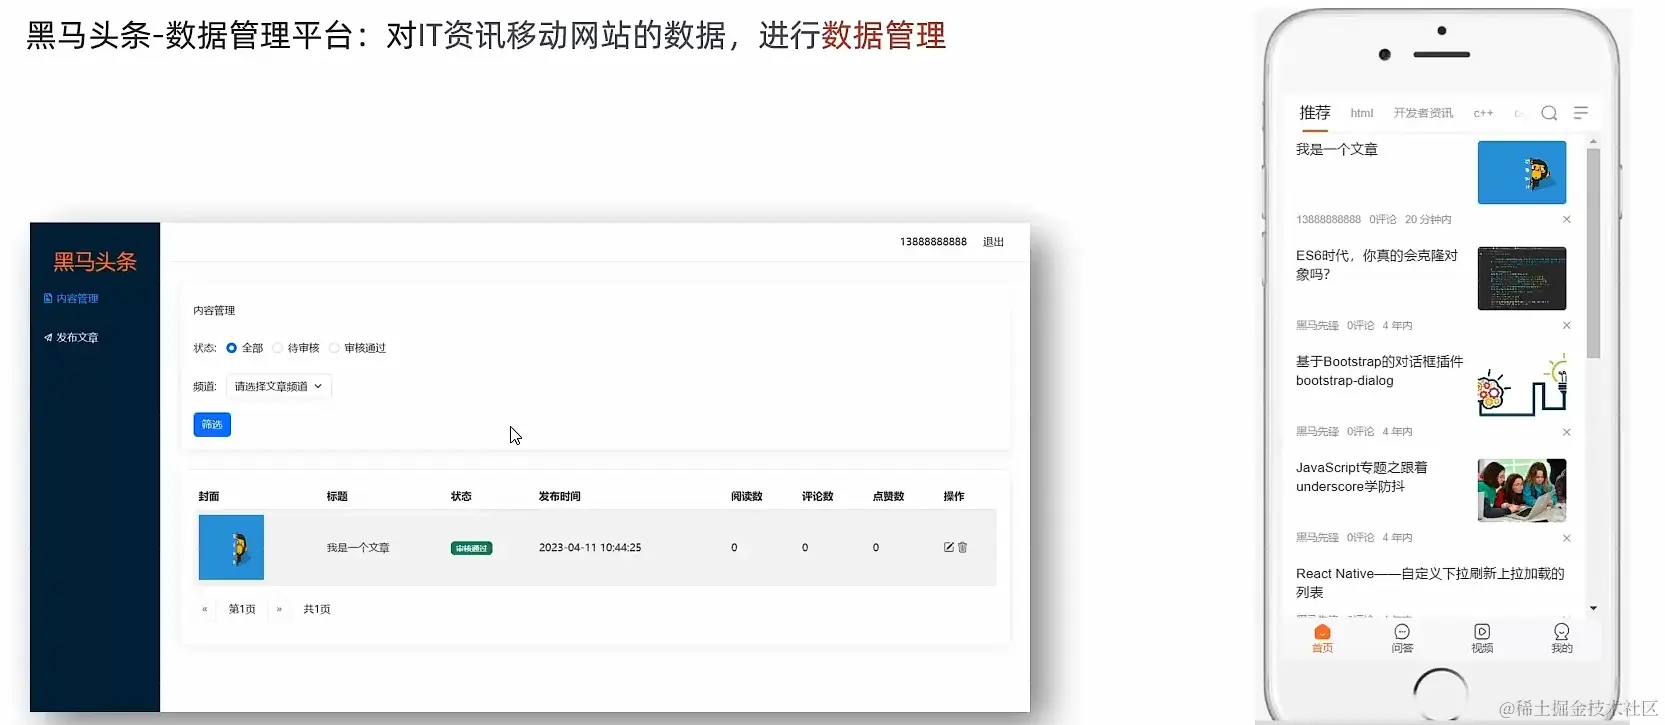This screenshot has width=1665, height=725.
Task: Tap the 视频 icon in the phone nav
Action: tap(1482, 638)
